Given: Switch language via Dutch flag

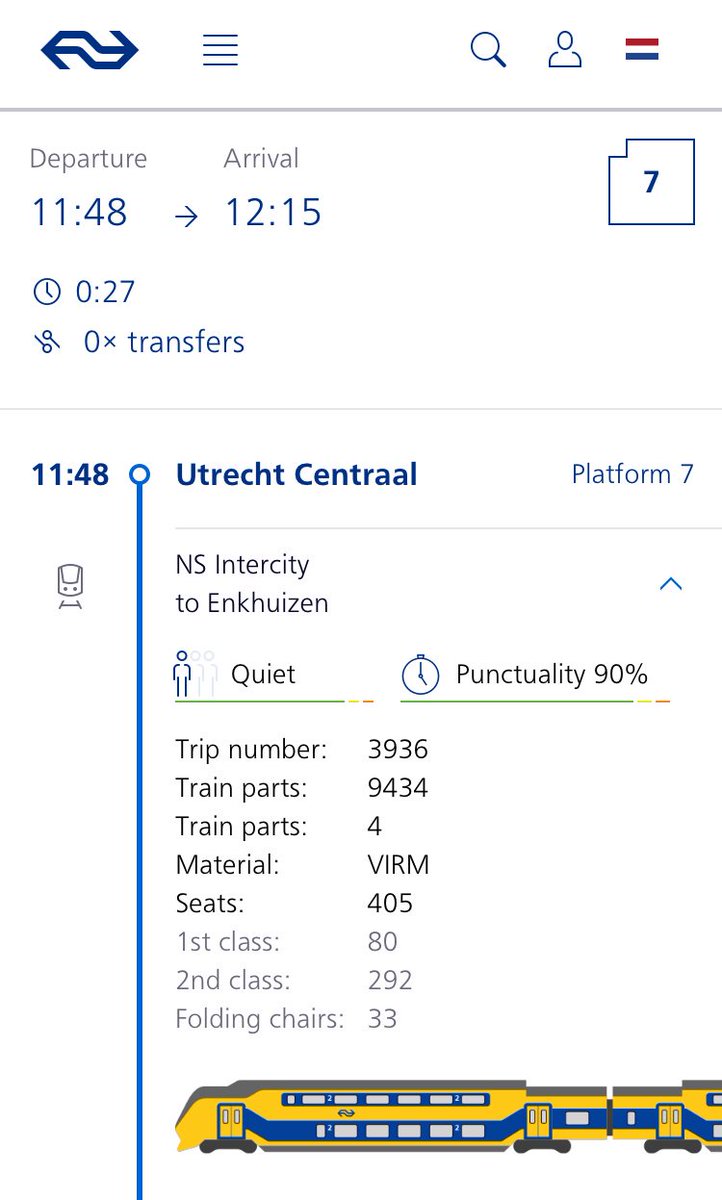Looking at the screenshot, I should (x=642, y=50).
